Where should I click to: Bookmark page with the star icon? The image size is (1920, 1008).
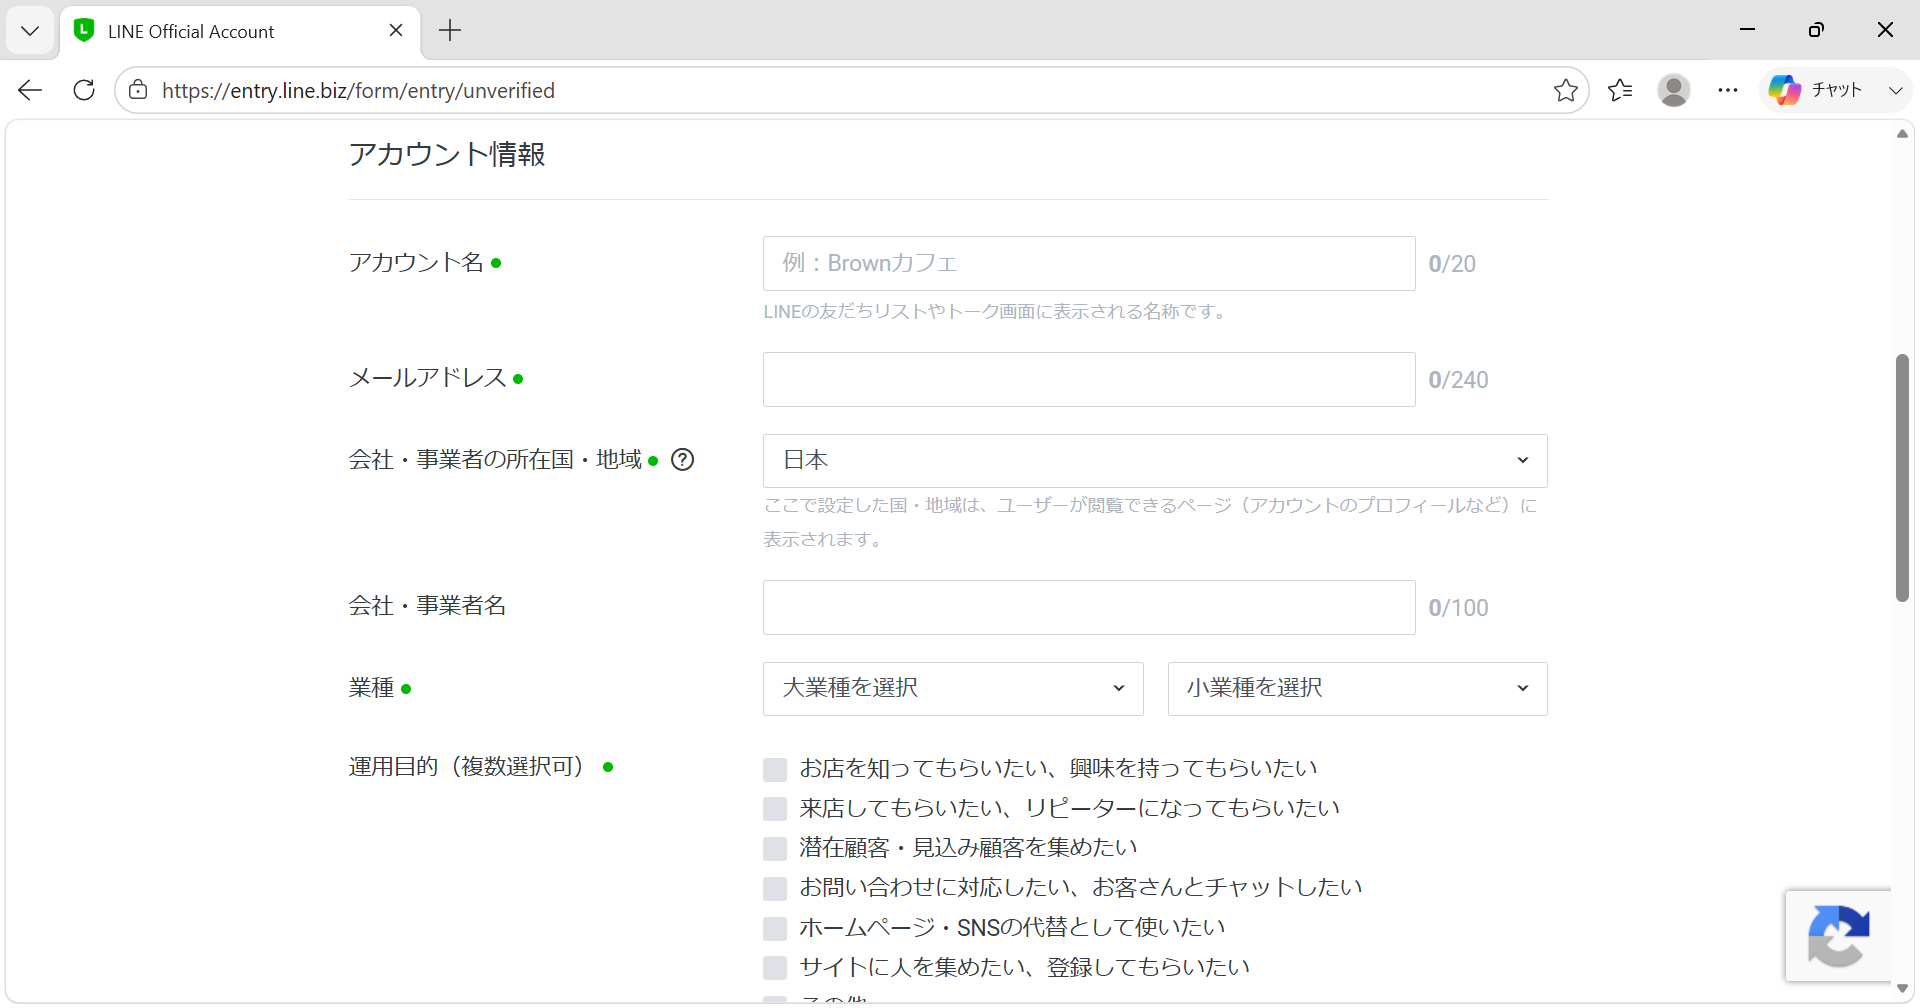(1566, 90)
